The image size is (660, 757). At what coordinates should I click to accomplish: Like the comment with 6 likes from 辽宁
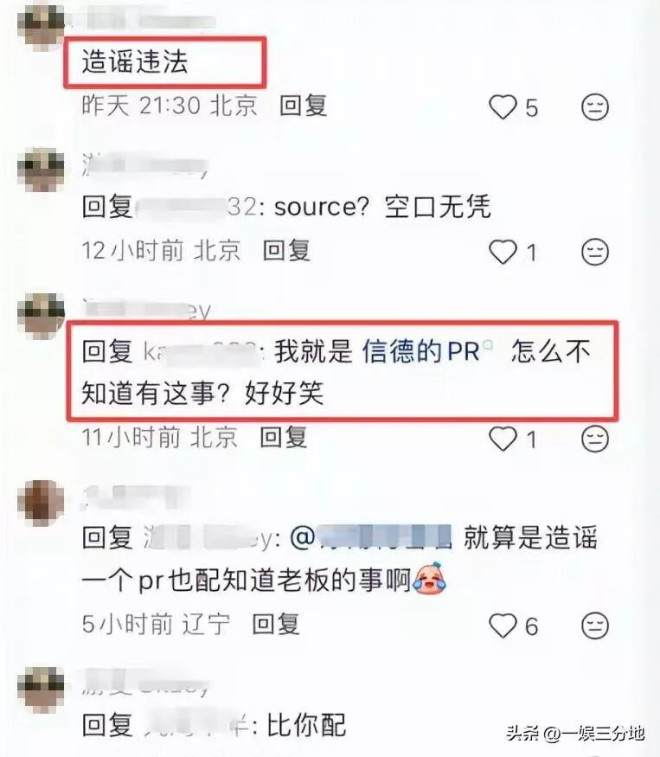pyautogui.click(x=503, y=626)
